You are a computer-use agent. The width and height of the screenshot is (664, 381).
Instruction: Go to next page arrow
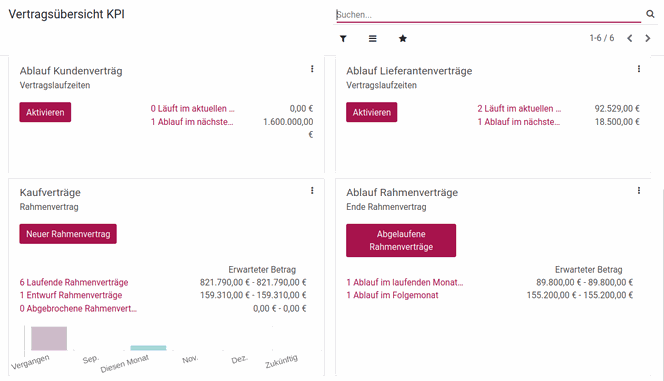coord(647,39)
